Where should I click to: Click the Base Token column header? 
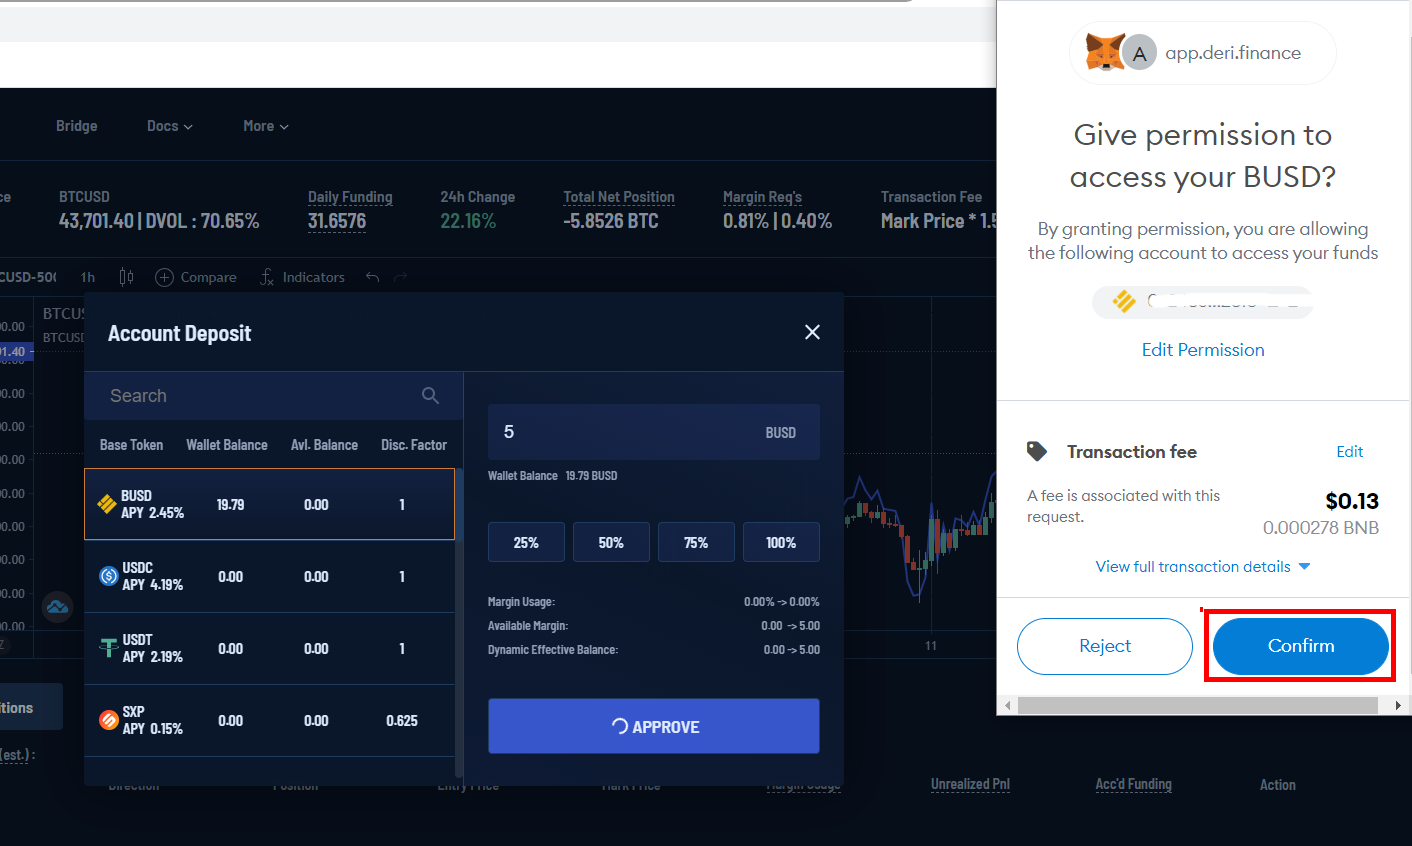[x=131, y=445]
